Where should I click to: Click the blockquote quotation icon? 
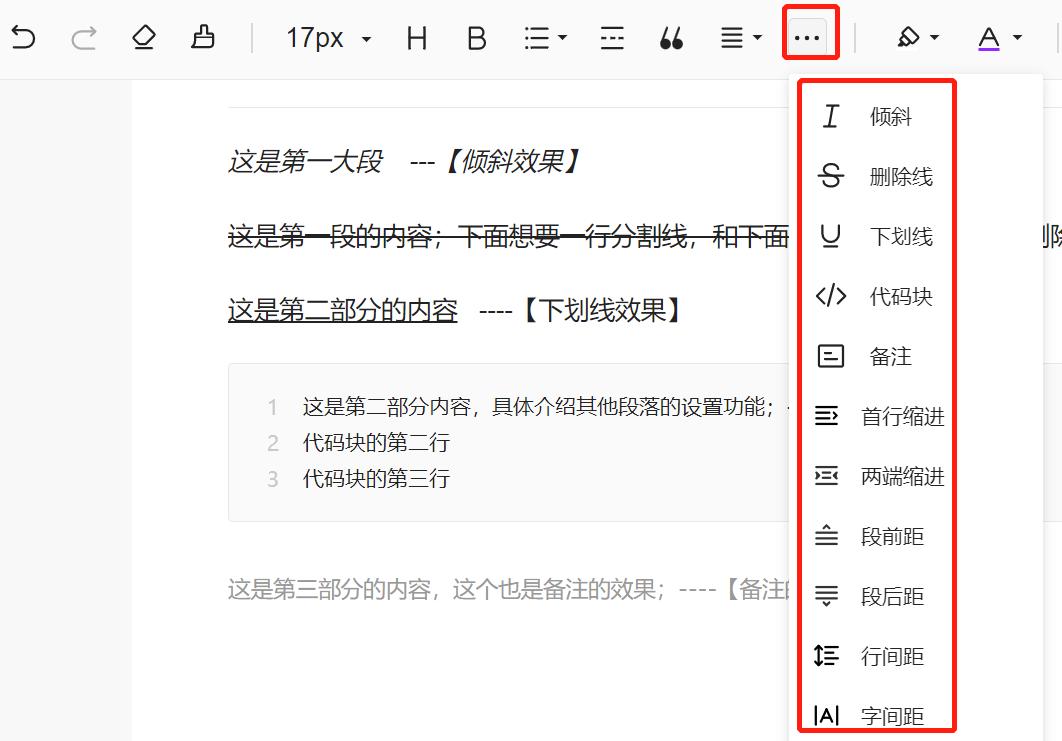coord(672,38)
